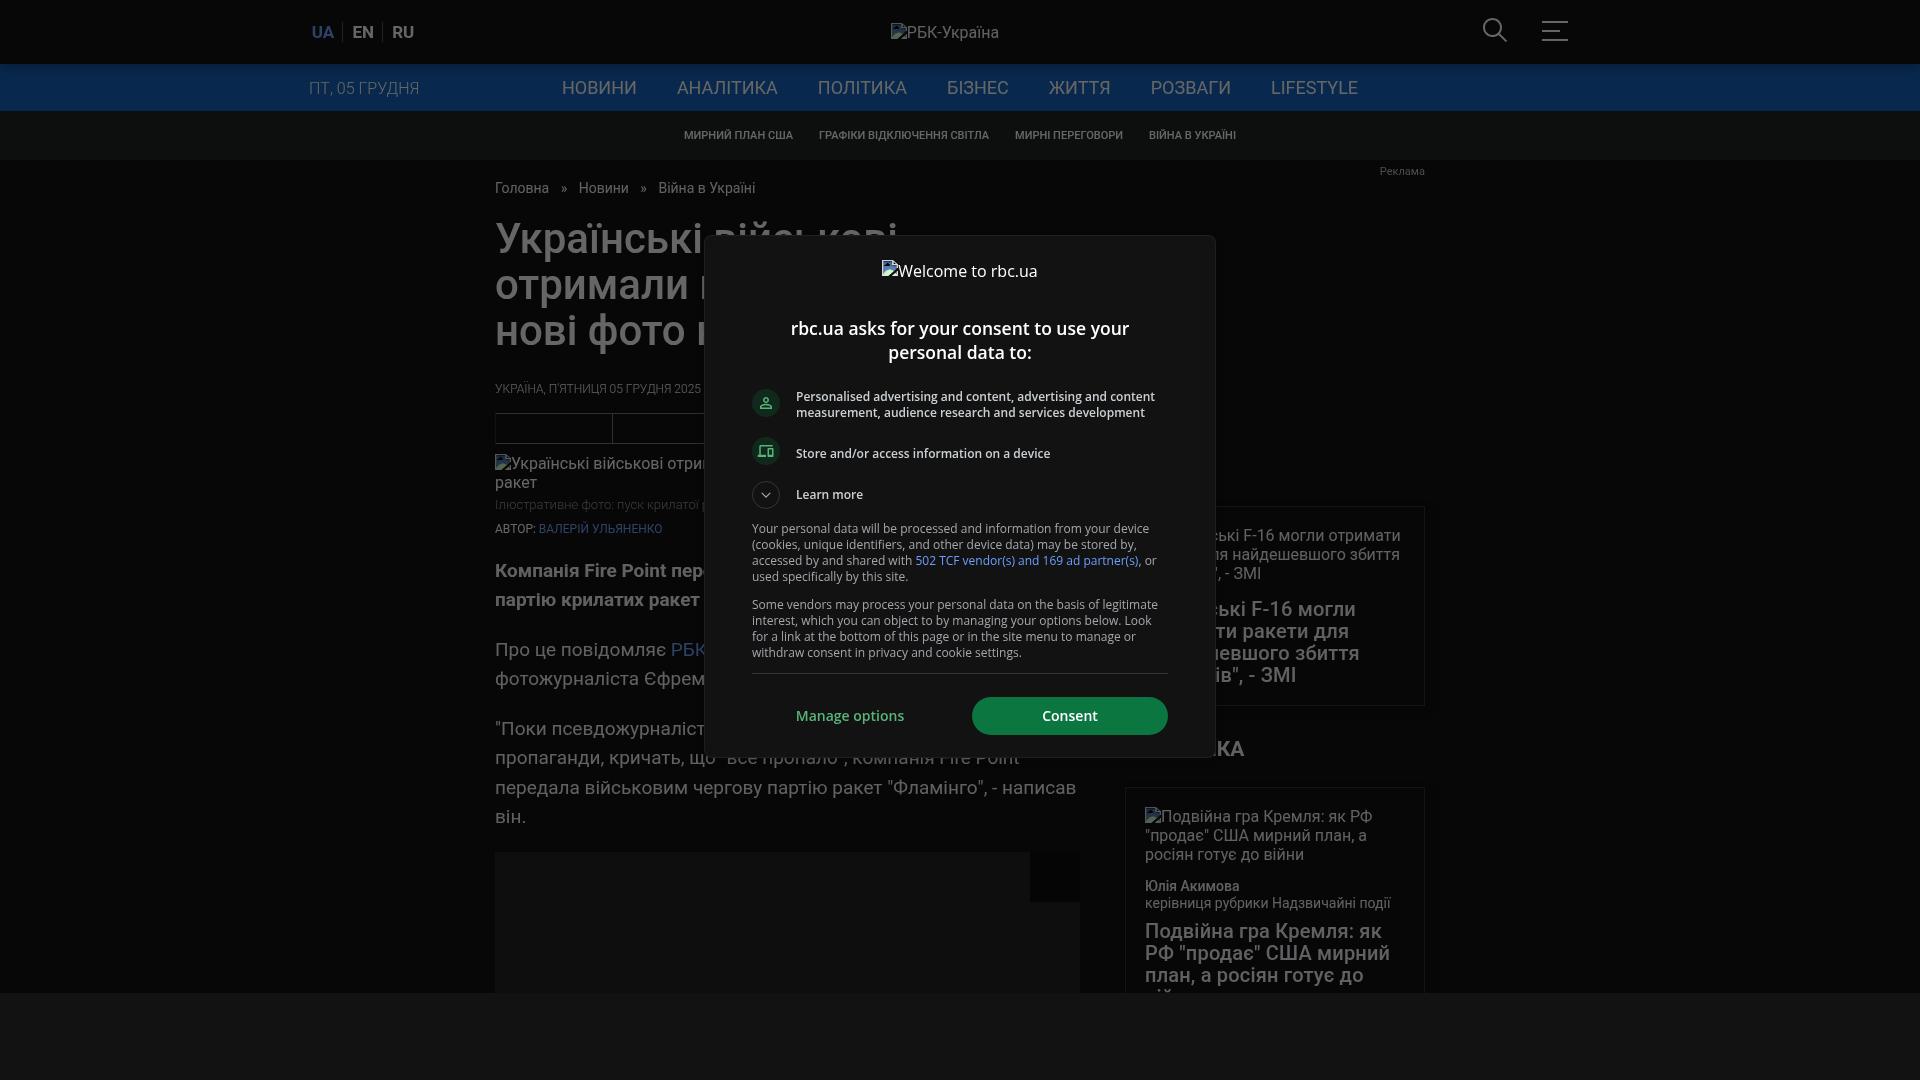Open the 502 TCF vendors link
This screenshot has width=1920, height=1080.
pyautogui.click(x=1026, y=561)
